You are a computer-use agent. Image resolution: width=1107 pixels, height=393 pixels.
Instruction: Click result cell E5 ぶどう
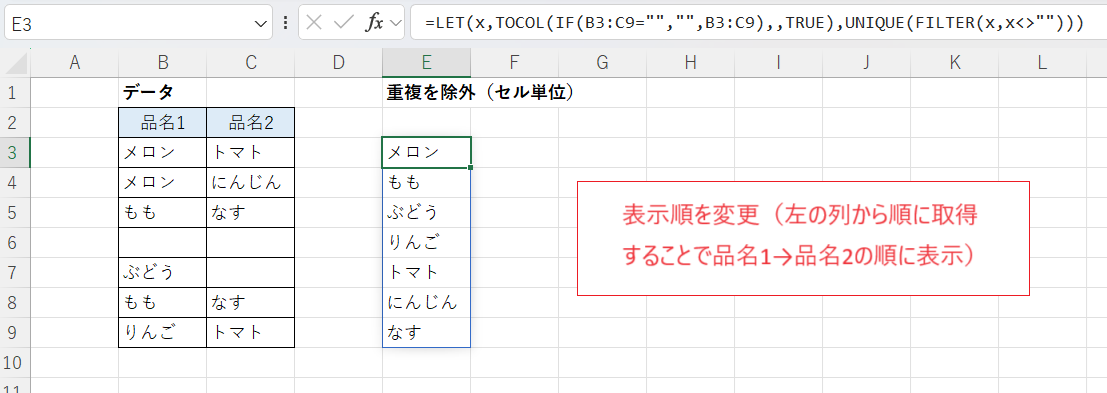[x=426, y=212]
